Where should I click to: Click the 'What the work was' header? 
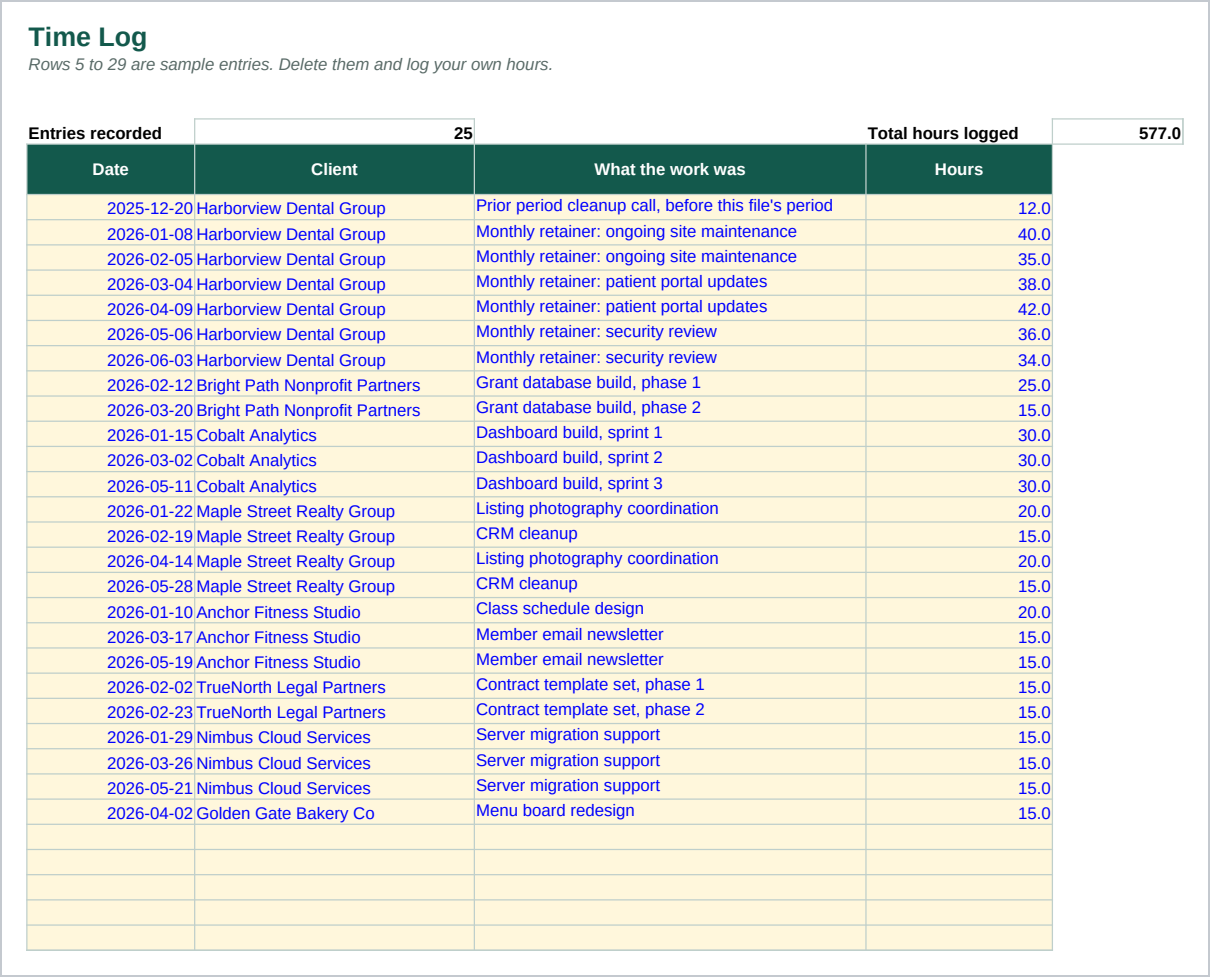point(670,169)
